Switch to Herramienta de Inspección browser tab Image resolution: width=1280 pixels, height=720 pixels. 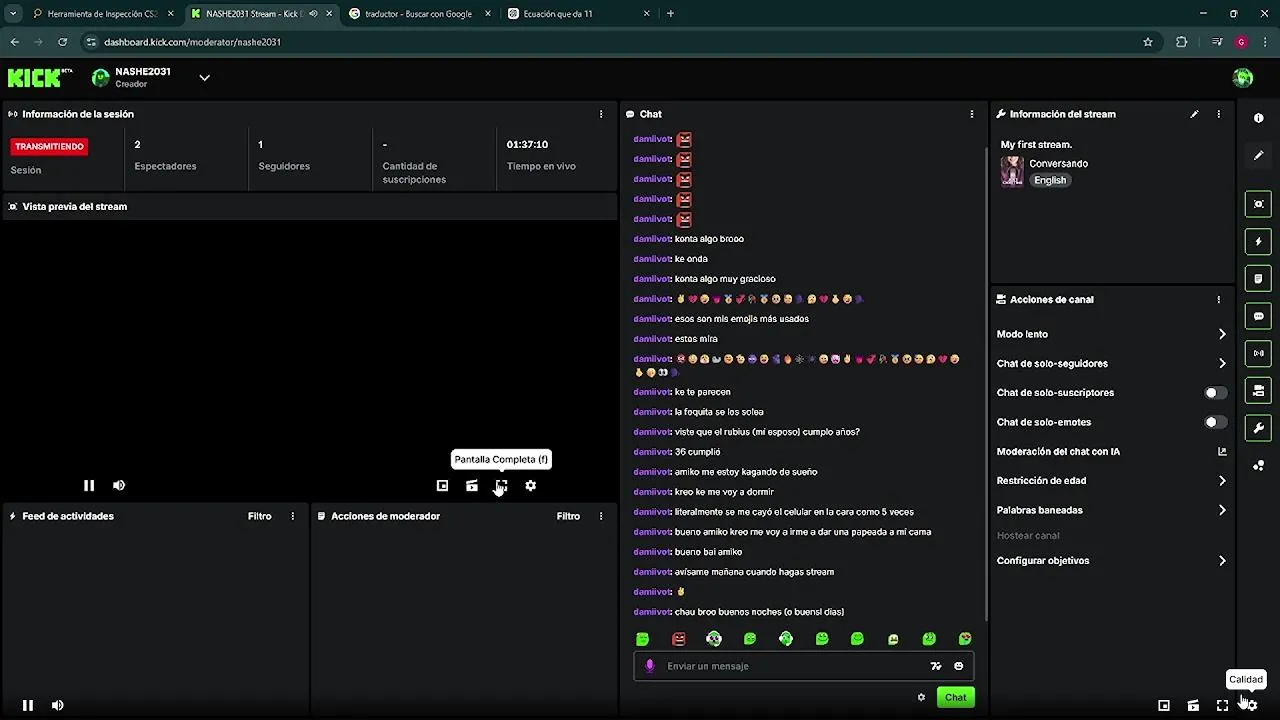(x=102, y=14)
